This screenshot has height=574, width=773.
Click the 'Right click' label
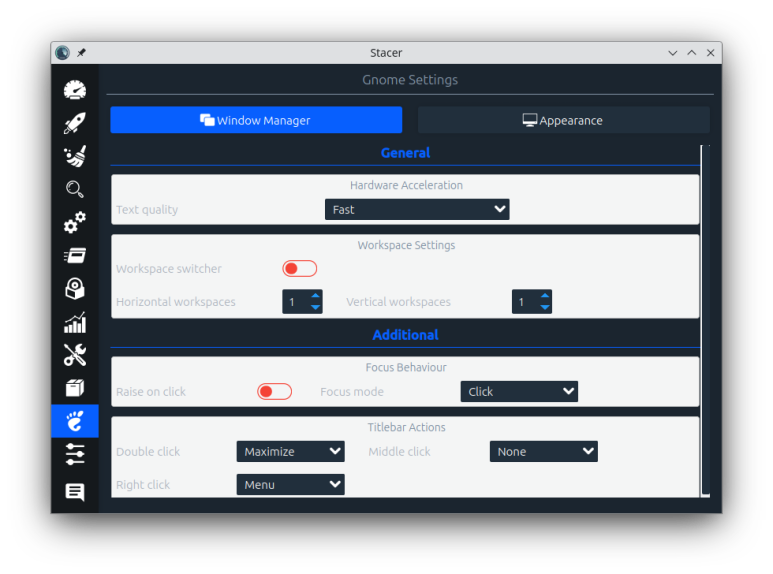click(143, 485)
